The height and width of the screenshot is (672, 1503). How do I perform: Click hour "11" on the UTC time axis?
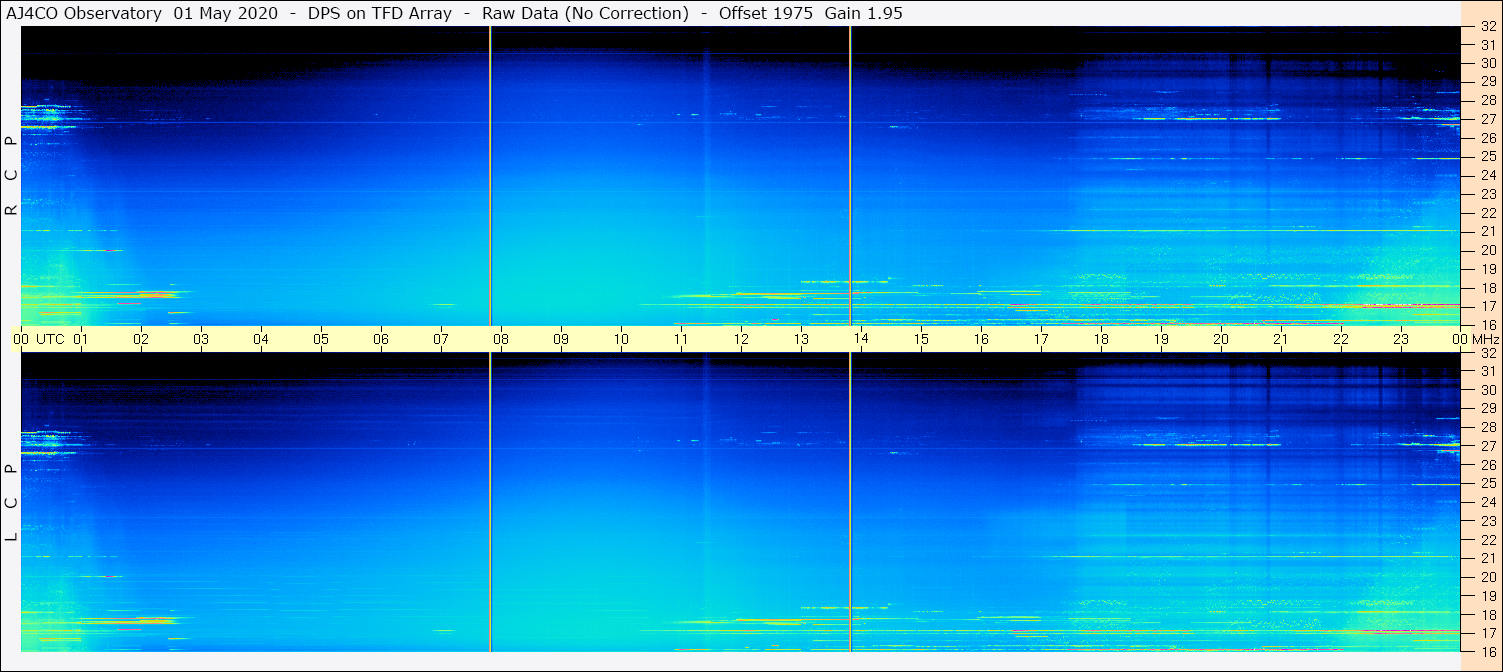681,339
